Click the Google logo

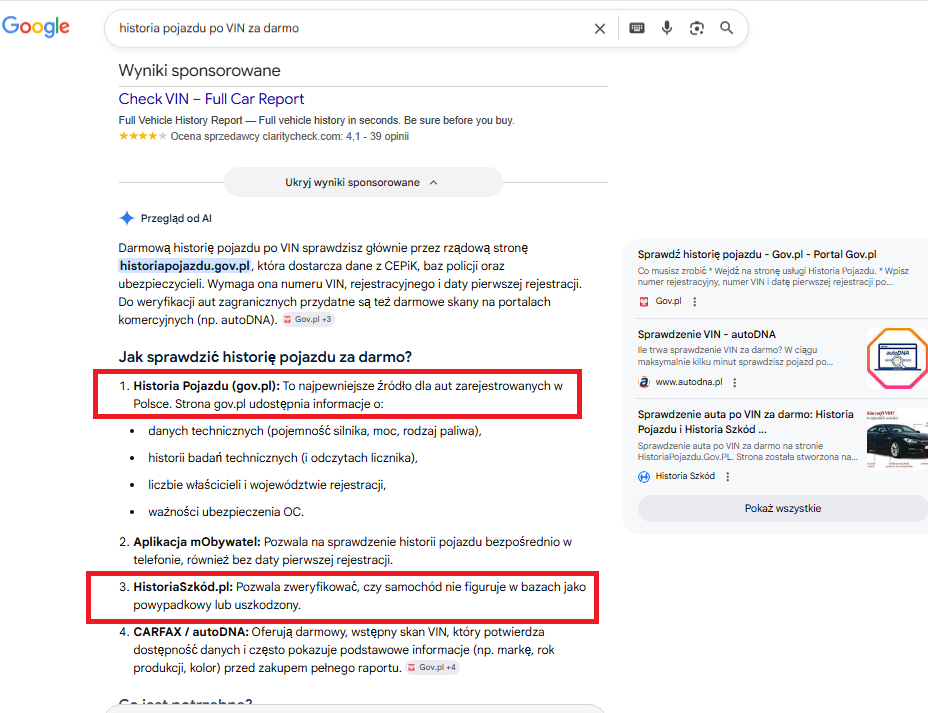pyautogui.click(x=36, y=27)
